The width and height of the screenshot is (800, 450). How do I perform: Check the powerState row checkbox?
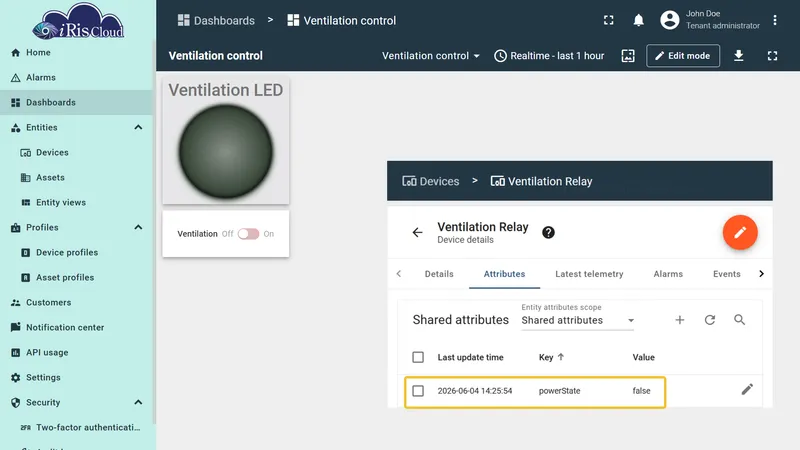pyautogui.click(x=418, y=391)
